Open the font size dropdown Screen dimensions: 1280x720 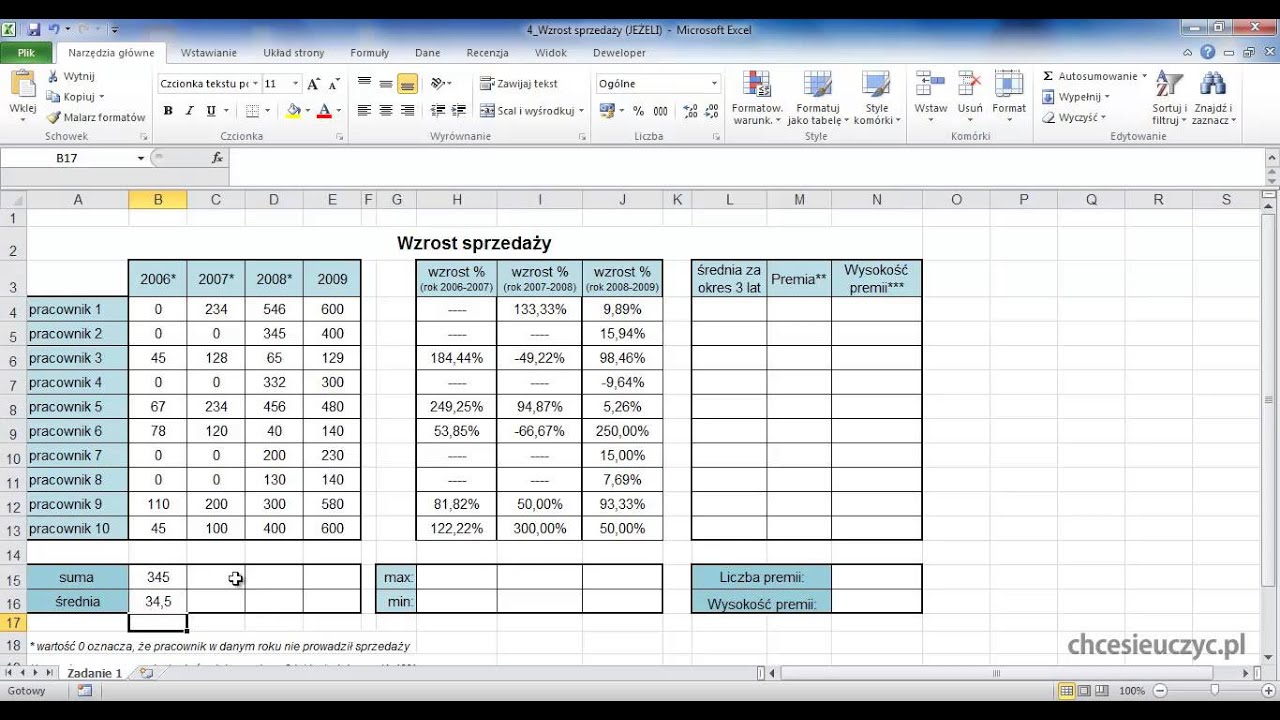point(295,84)
